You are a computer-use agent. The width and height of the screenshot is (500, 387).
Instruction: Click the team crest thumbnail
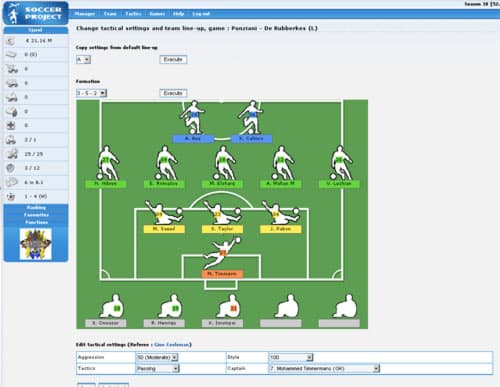coord(36,244)
